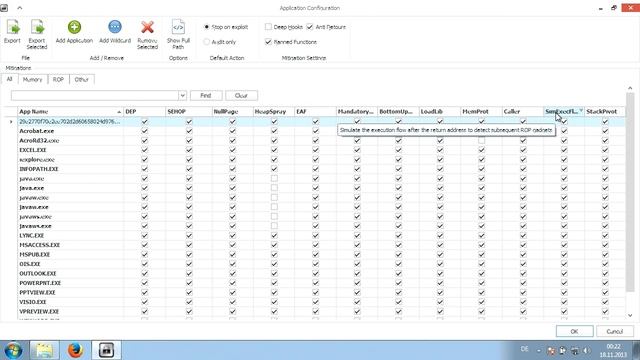
Task: Click the Remove Selected red X icon
Action: [147, 27]
